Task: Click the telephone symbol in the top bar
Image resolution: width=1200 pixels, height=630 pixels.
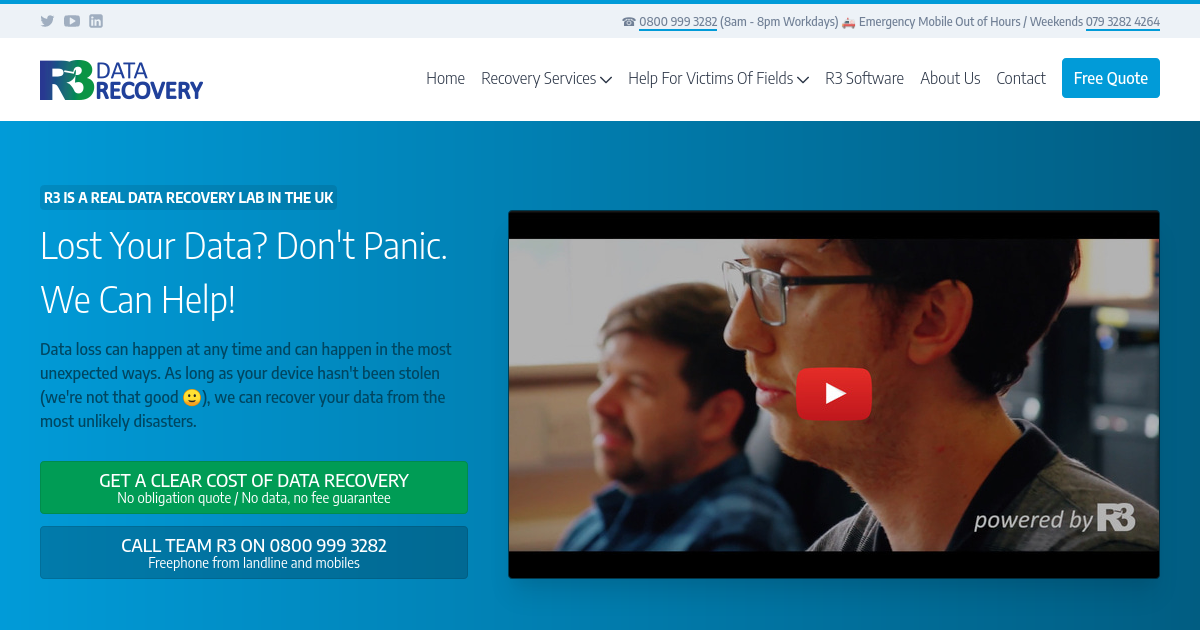Action: (628, 22)
